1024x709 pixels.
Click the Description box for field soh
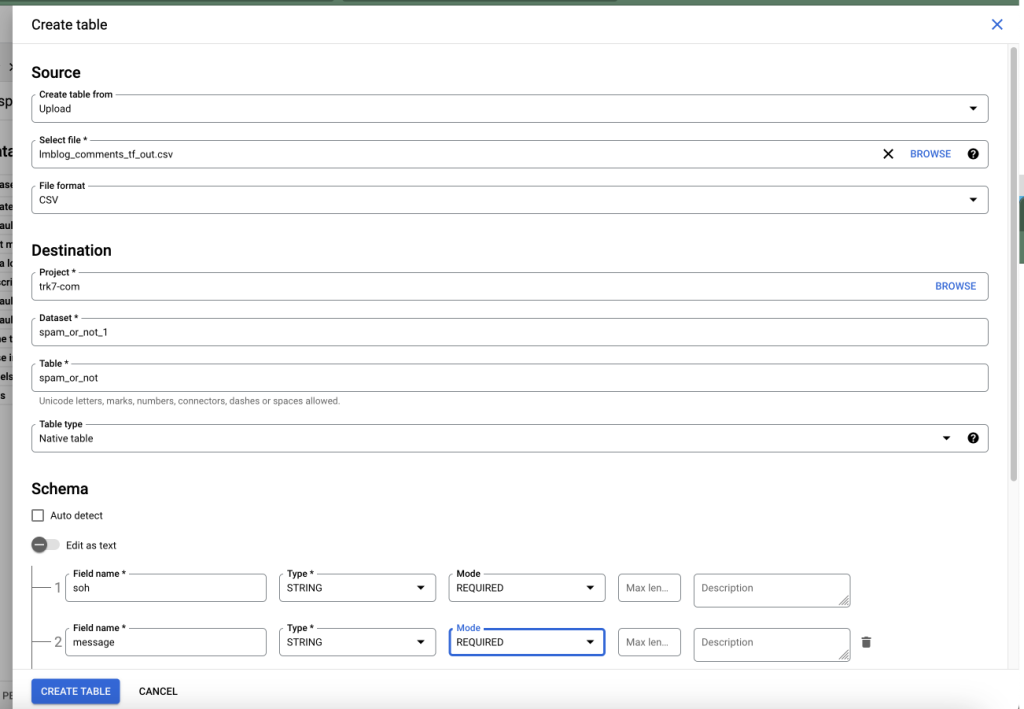[x=772, y=590]
